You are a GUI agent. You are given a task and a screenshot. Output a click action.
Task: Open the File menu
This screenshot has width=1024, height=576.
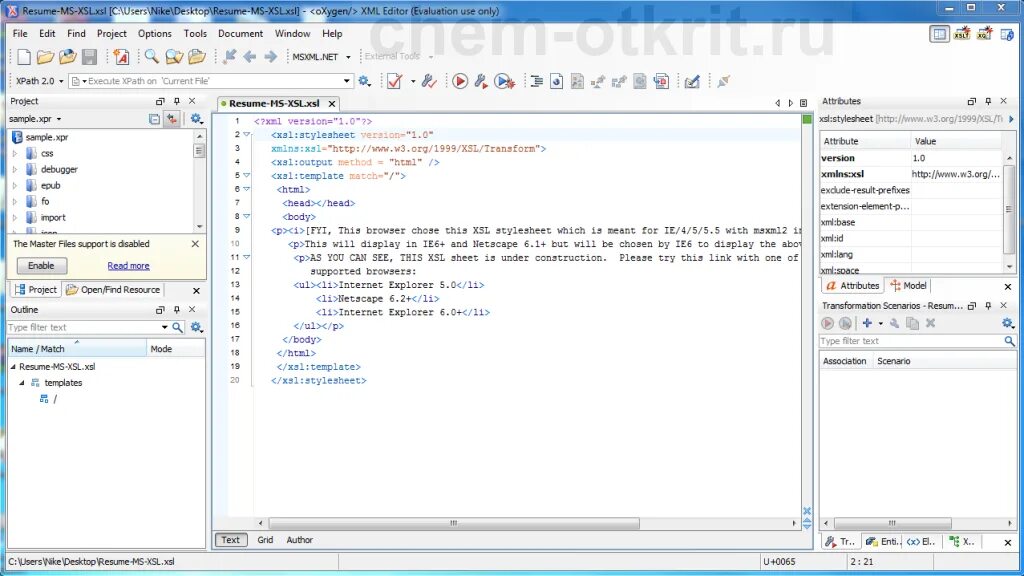tap(20, 33)
